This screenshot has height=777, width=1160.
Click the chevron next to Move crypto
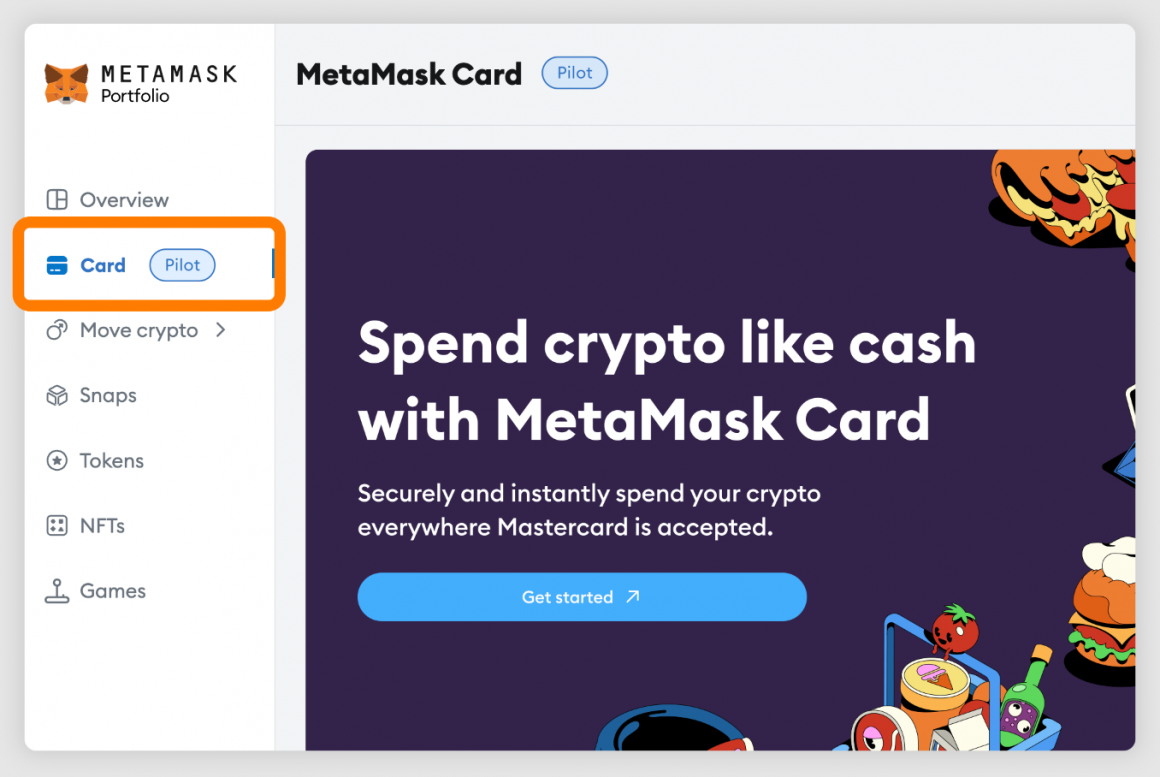[222, 329]
